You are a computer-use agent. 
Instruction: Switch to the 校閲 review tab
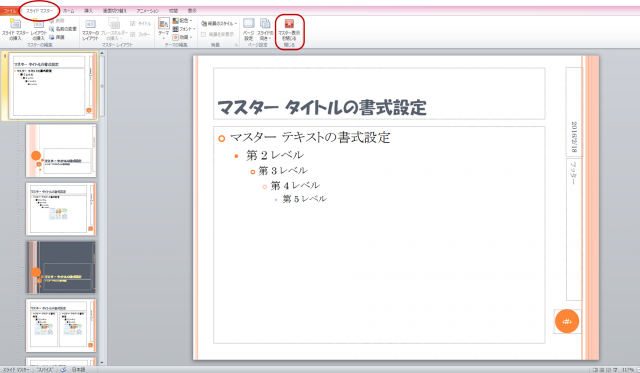click(x=173, y=11)
